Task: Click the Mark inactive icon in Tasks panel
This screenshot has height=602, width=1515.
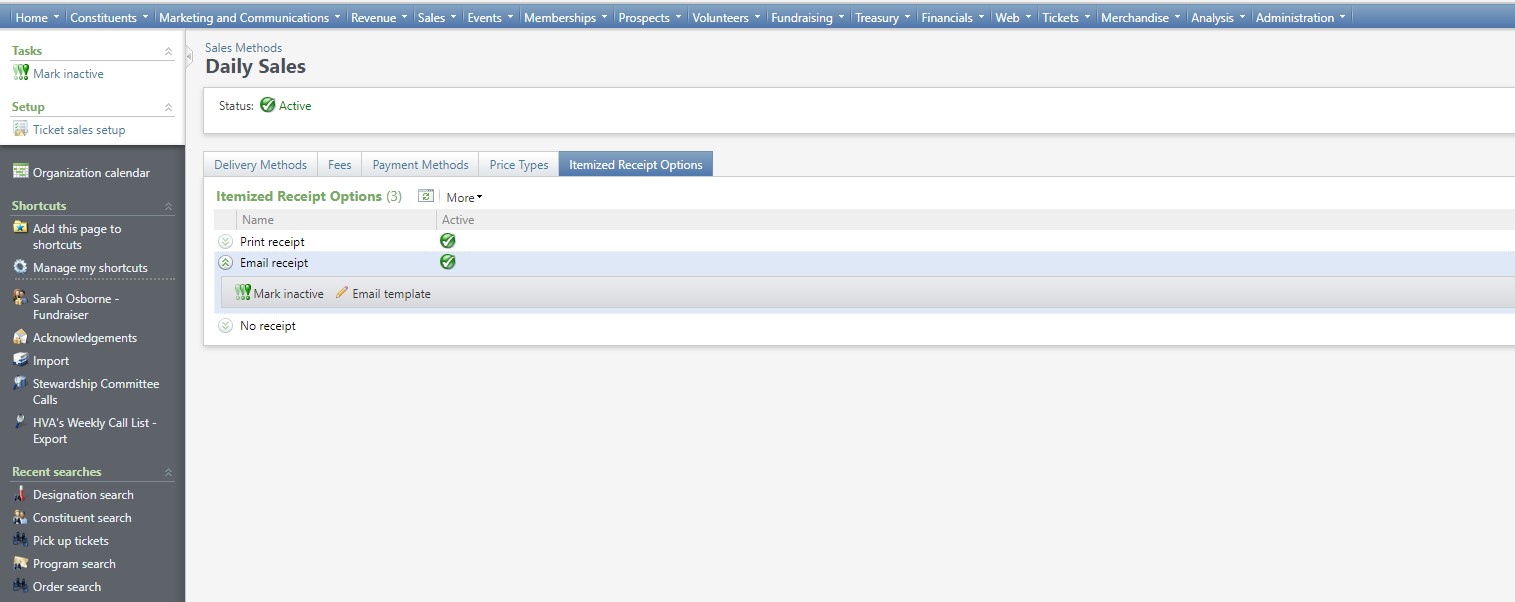Action: click(x=21, y=73)
